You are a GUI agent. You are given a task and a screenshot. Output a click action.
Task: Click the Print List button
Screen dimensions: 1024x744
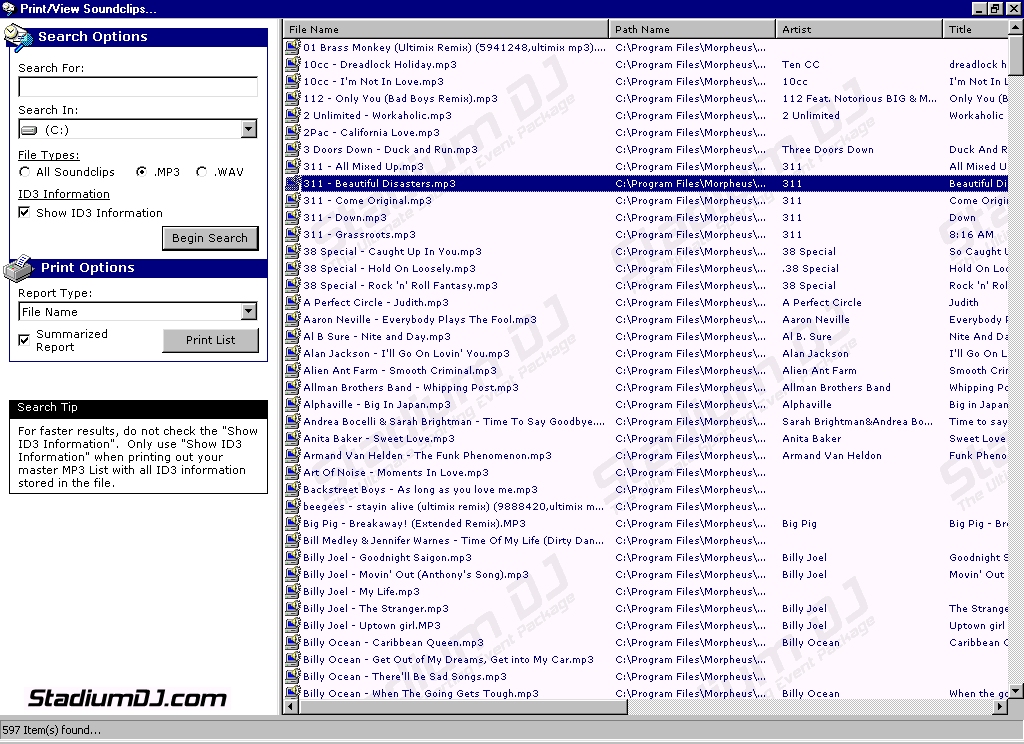click(210, 340)
